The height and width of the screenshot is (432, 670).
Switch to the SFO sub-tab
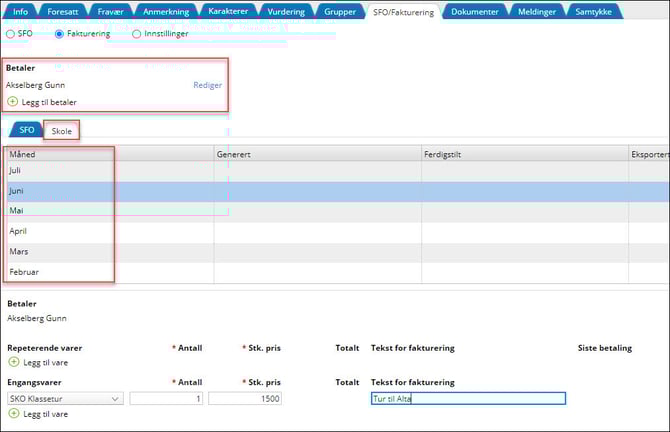point(27,131)
